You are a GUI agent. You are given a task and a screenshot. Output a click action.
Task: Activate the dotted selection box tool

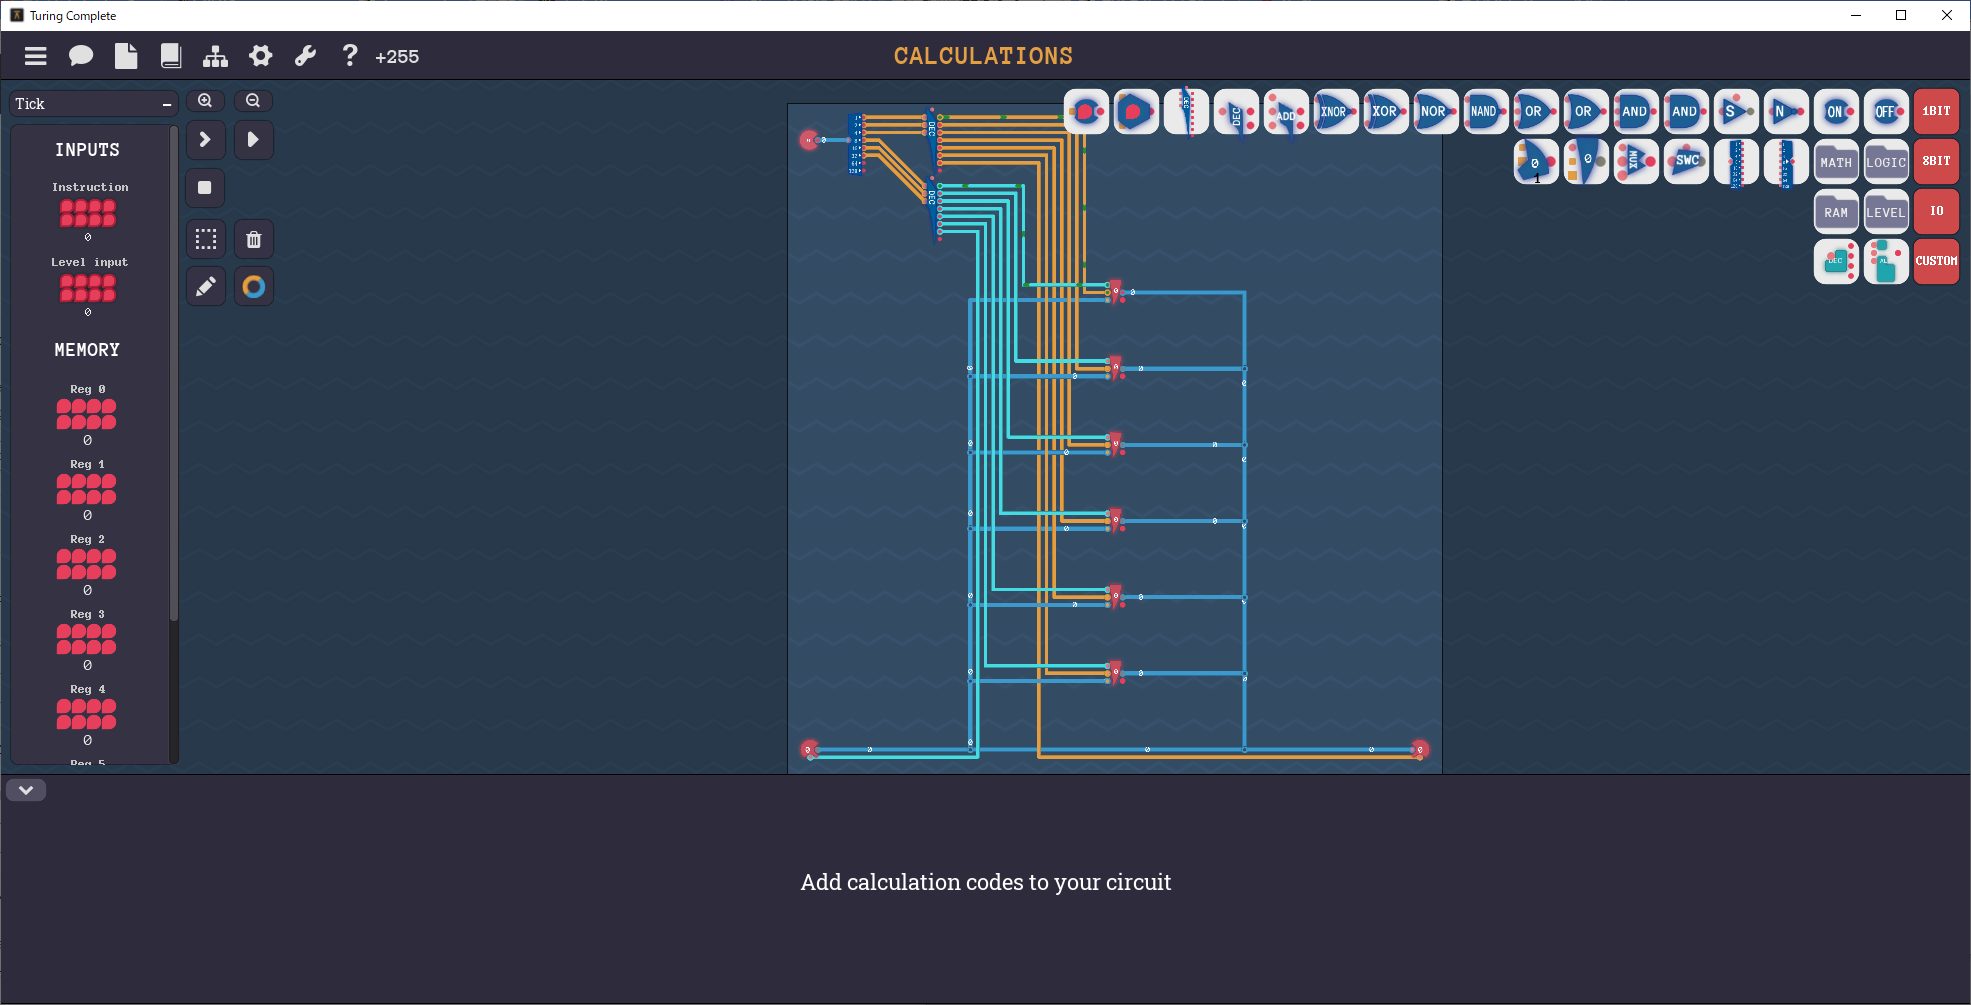[206, 239]
